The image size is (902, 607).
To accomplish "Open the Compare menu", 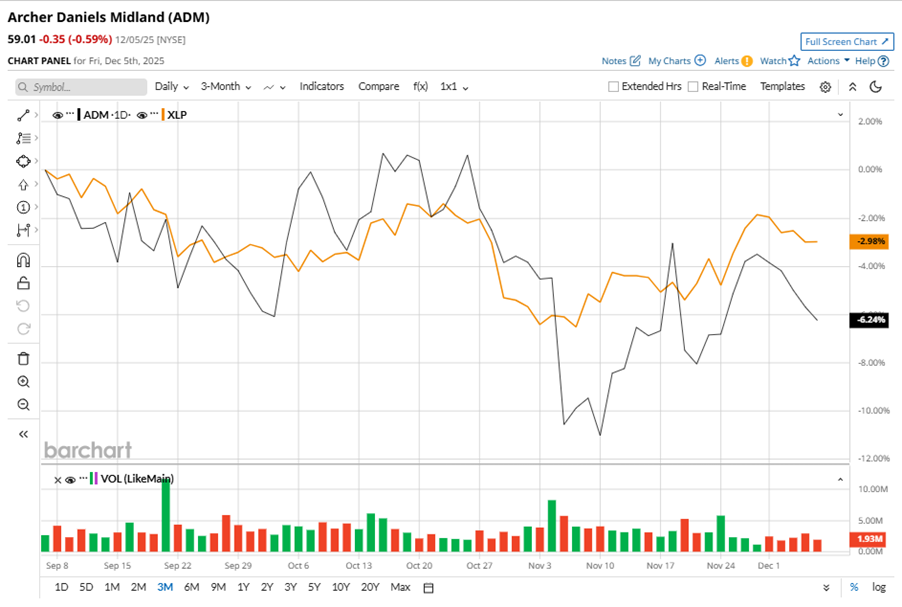I will click(379, 86).
